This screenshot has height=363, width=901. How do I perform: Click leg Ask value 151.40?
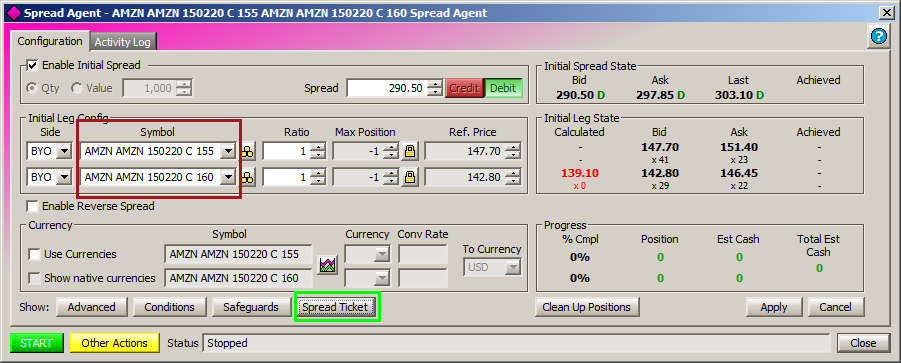coord(738,147)
